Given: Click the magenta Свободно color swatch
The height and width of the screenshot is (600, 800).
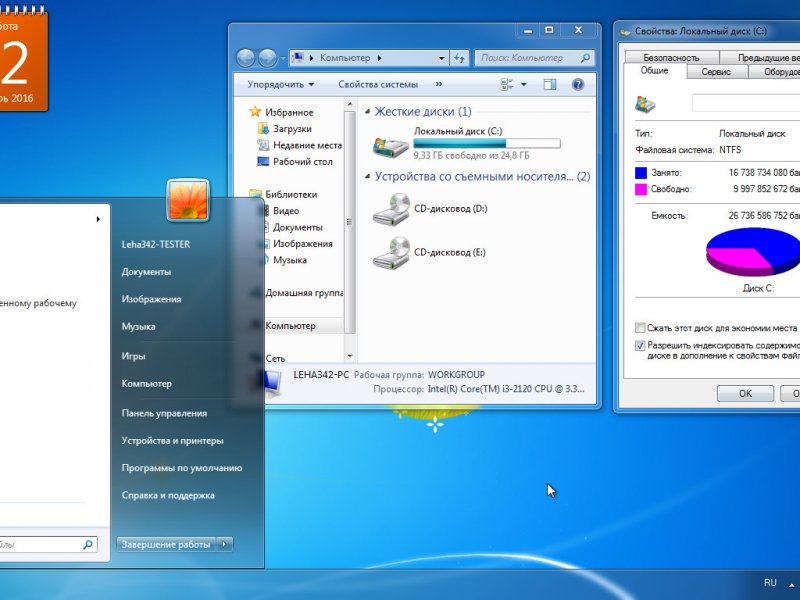Looking at the screenshot, I should (641, 189).
